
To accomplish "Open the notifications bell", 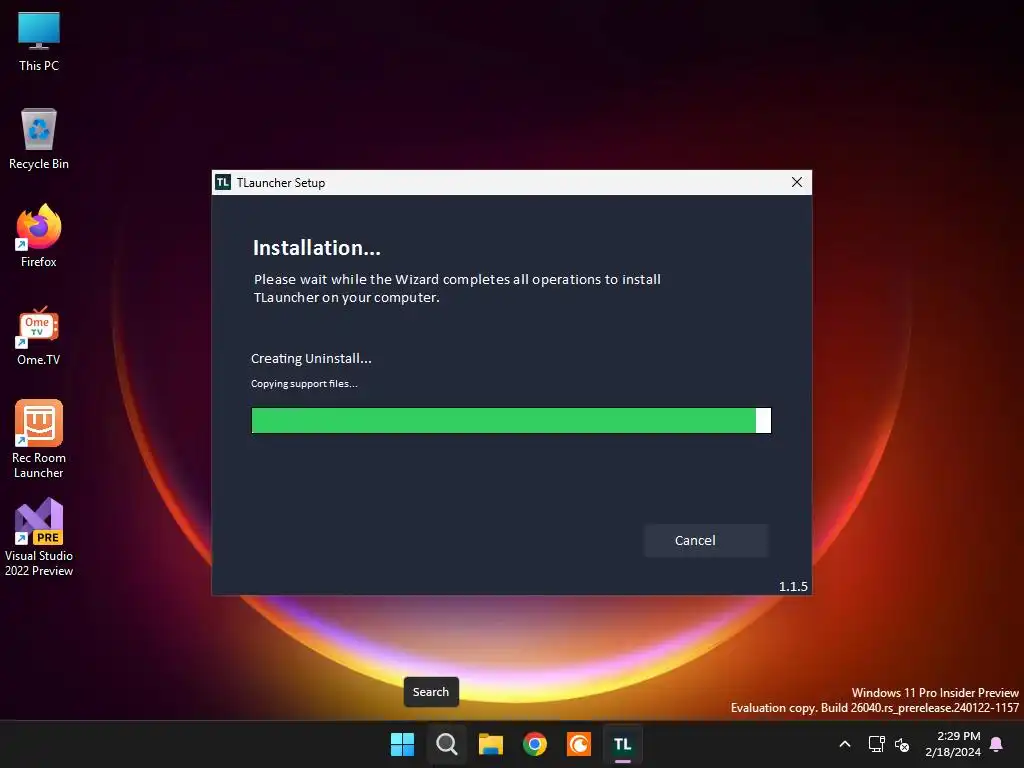I will (x=997, y=744).
